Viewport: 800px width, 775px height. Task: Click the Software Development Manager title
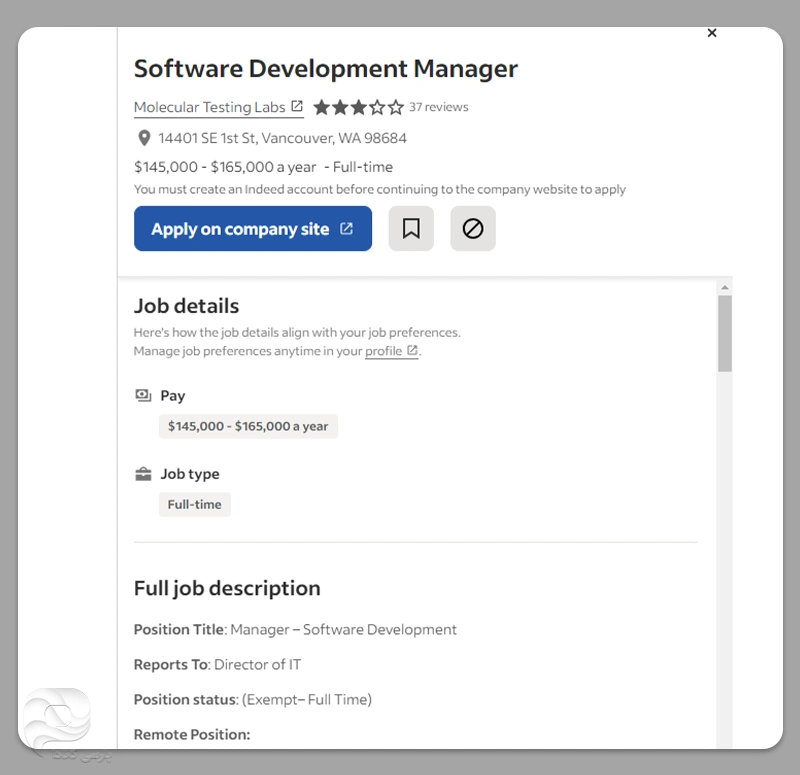(x=326, y=69)
